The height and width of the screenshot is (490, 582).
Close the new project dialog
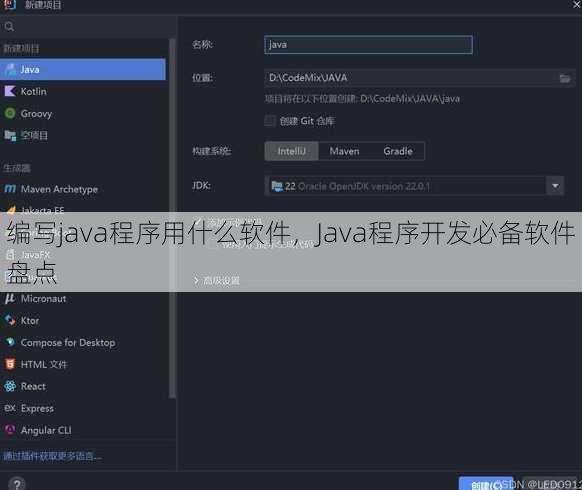(576, 4)
